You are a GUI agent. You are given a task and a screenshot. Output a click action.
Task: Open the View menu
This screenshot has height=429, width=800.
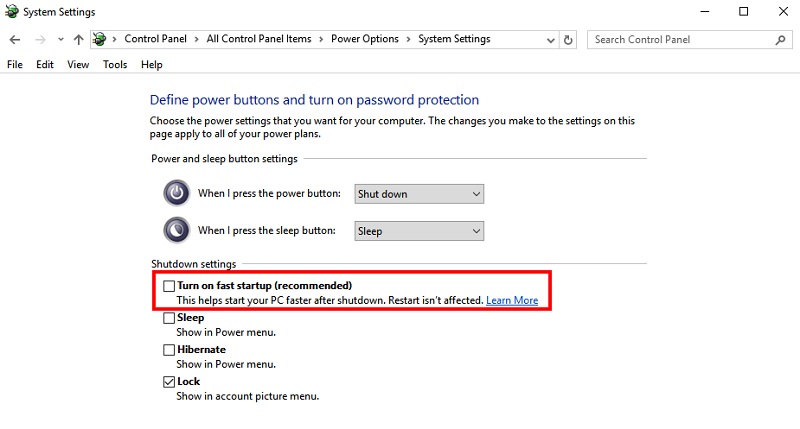click(x=78, y=64)
